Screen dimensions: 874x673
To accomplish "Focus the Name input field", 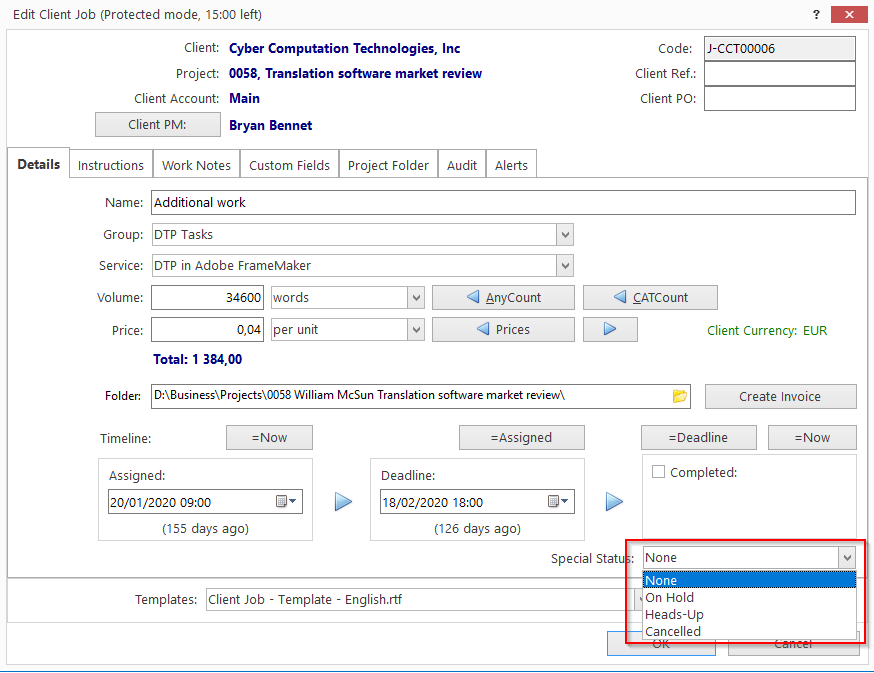I will [503, 202].
